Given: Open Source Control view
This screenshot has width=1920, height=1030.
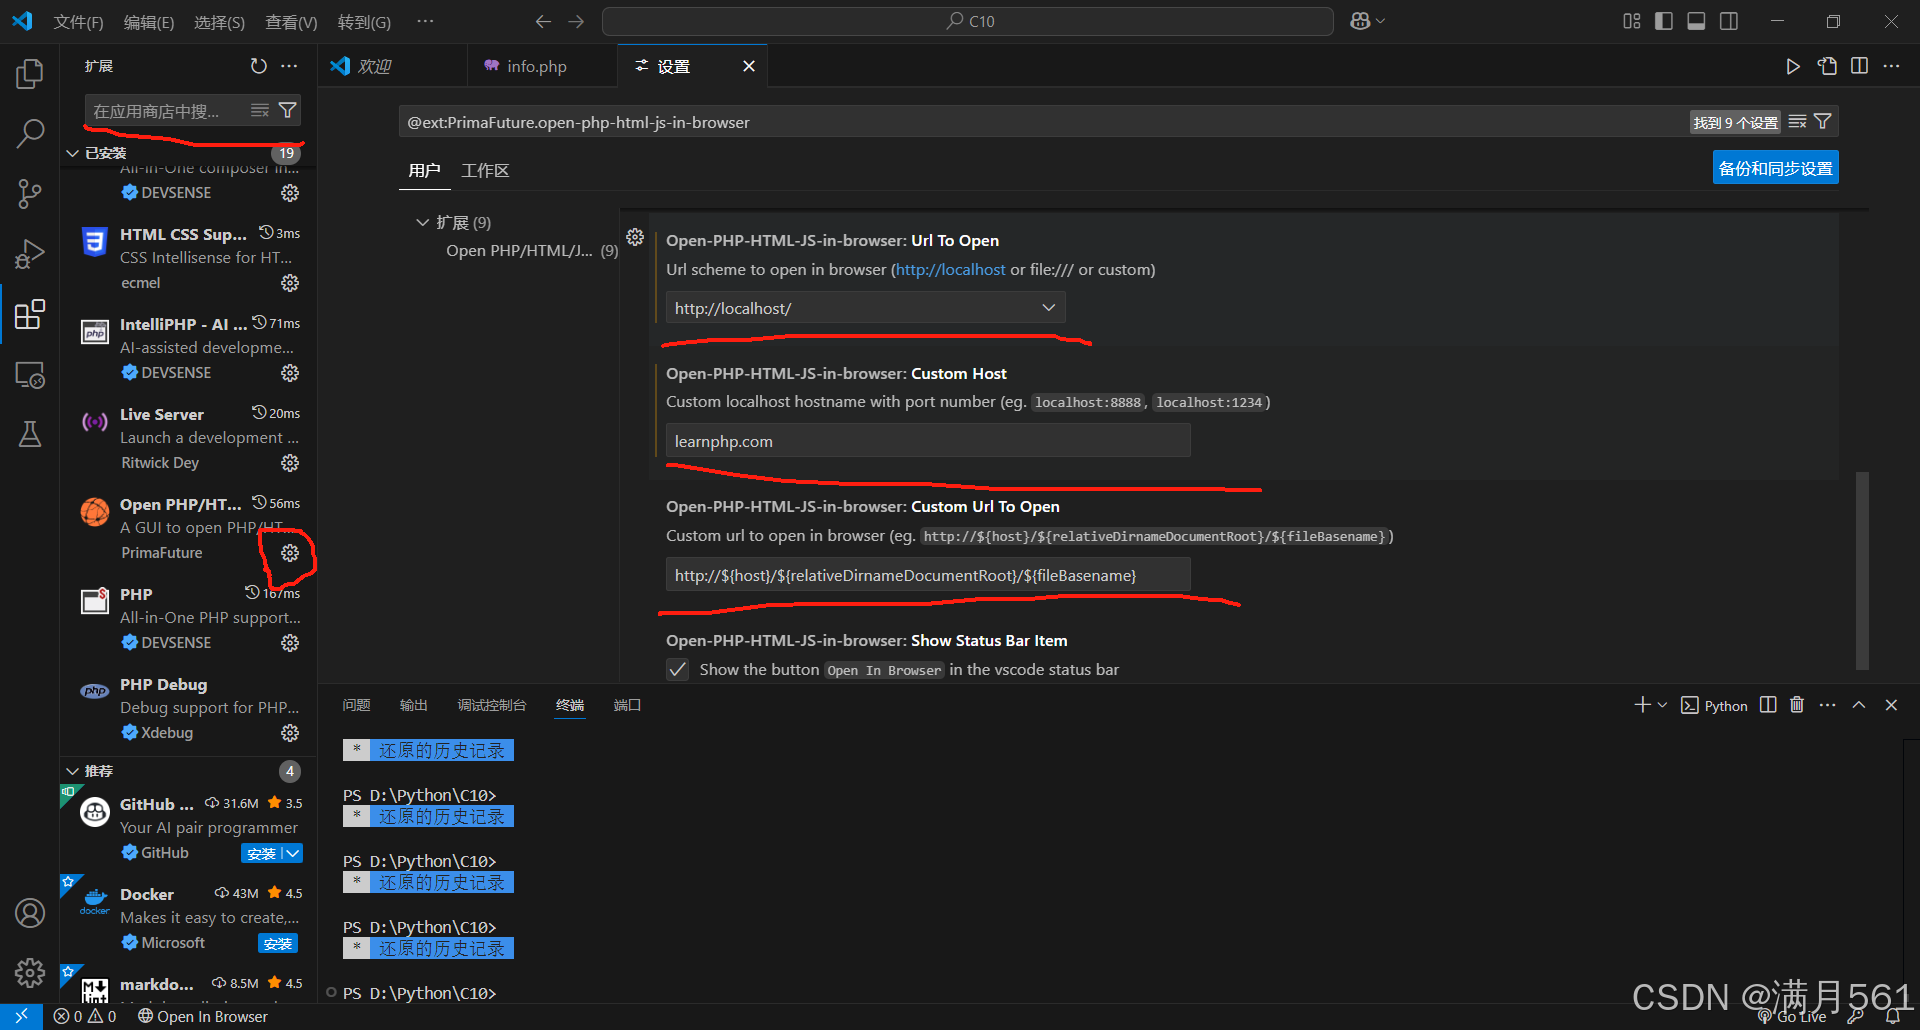Looking at the screenshot, I should tap(30, 193).
